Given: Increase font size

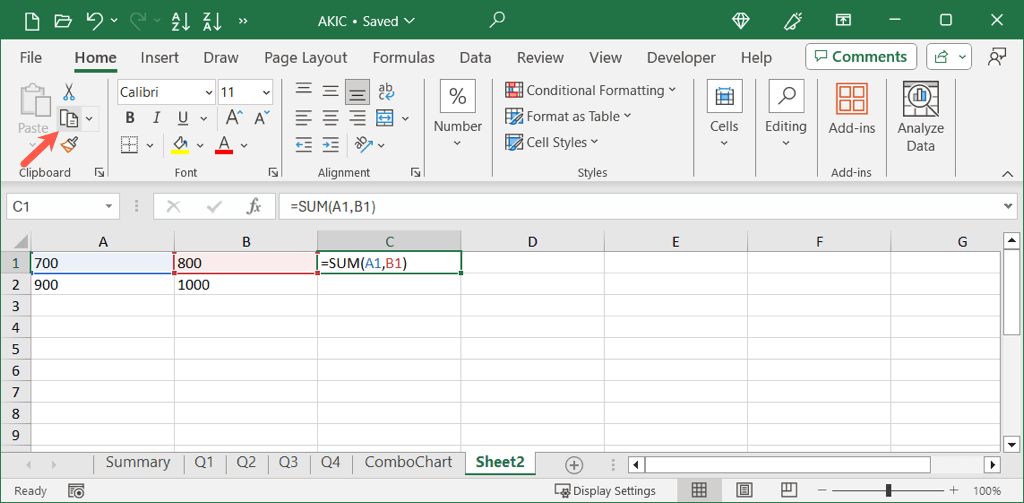Looking at the screenshot, I should coord(234,118).
